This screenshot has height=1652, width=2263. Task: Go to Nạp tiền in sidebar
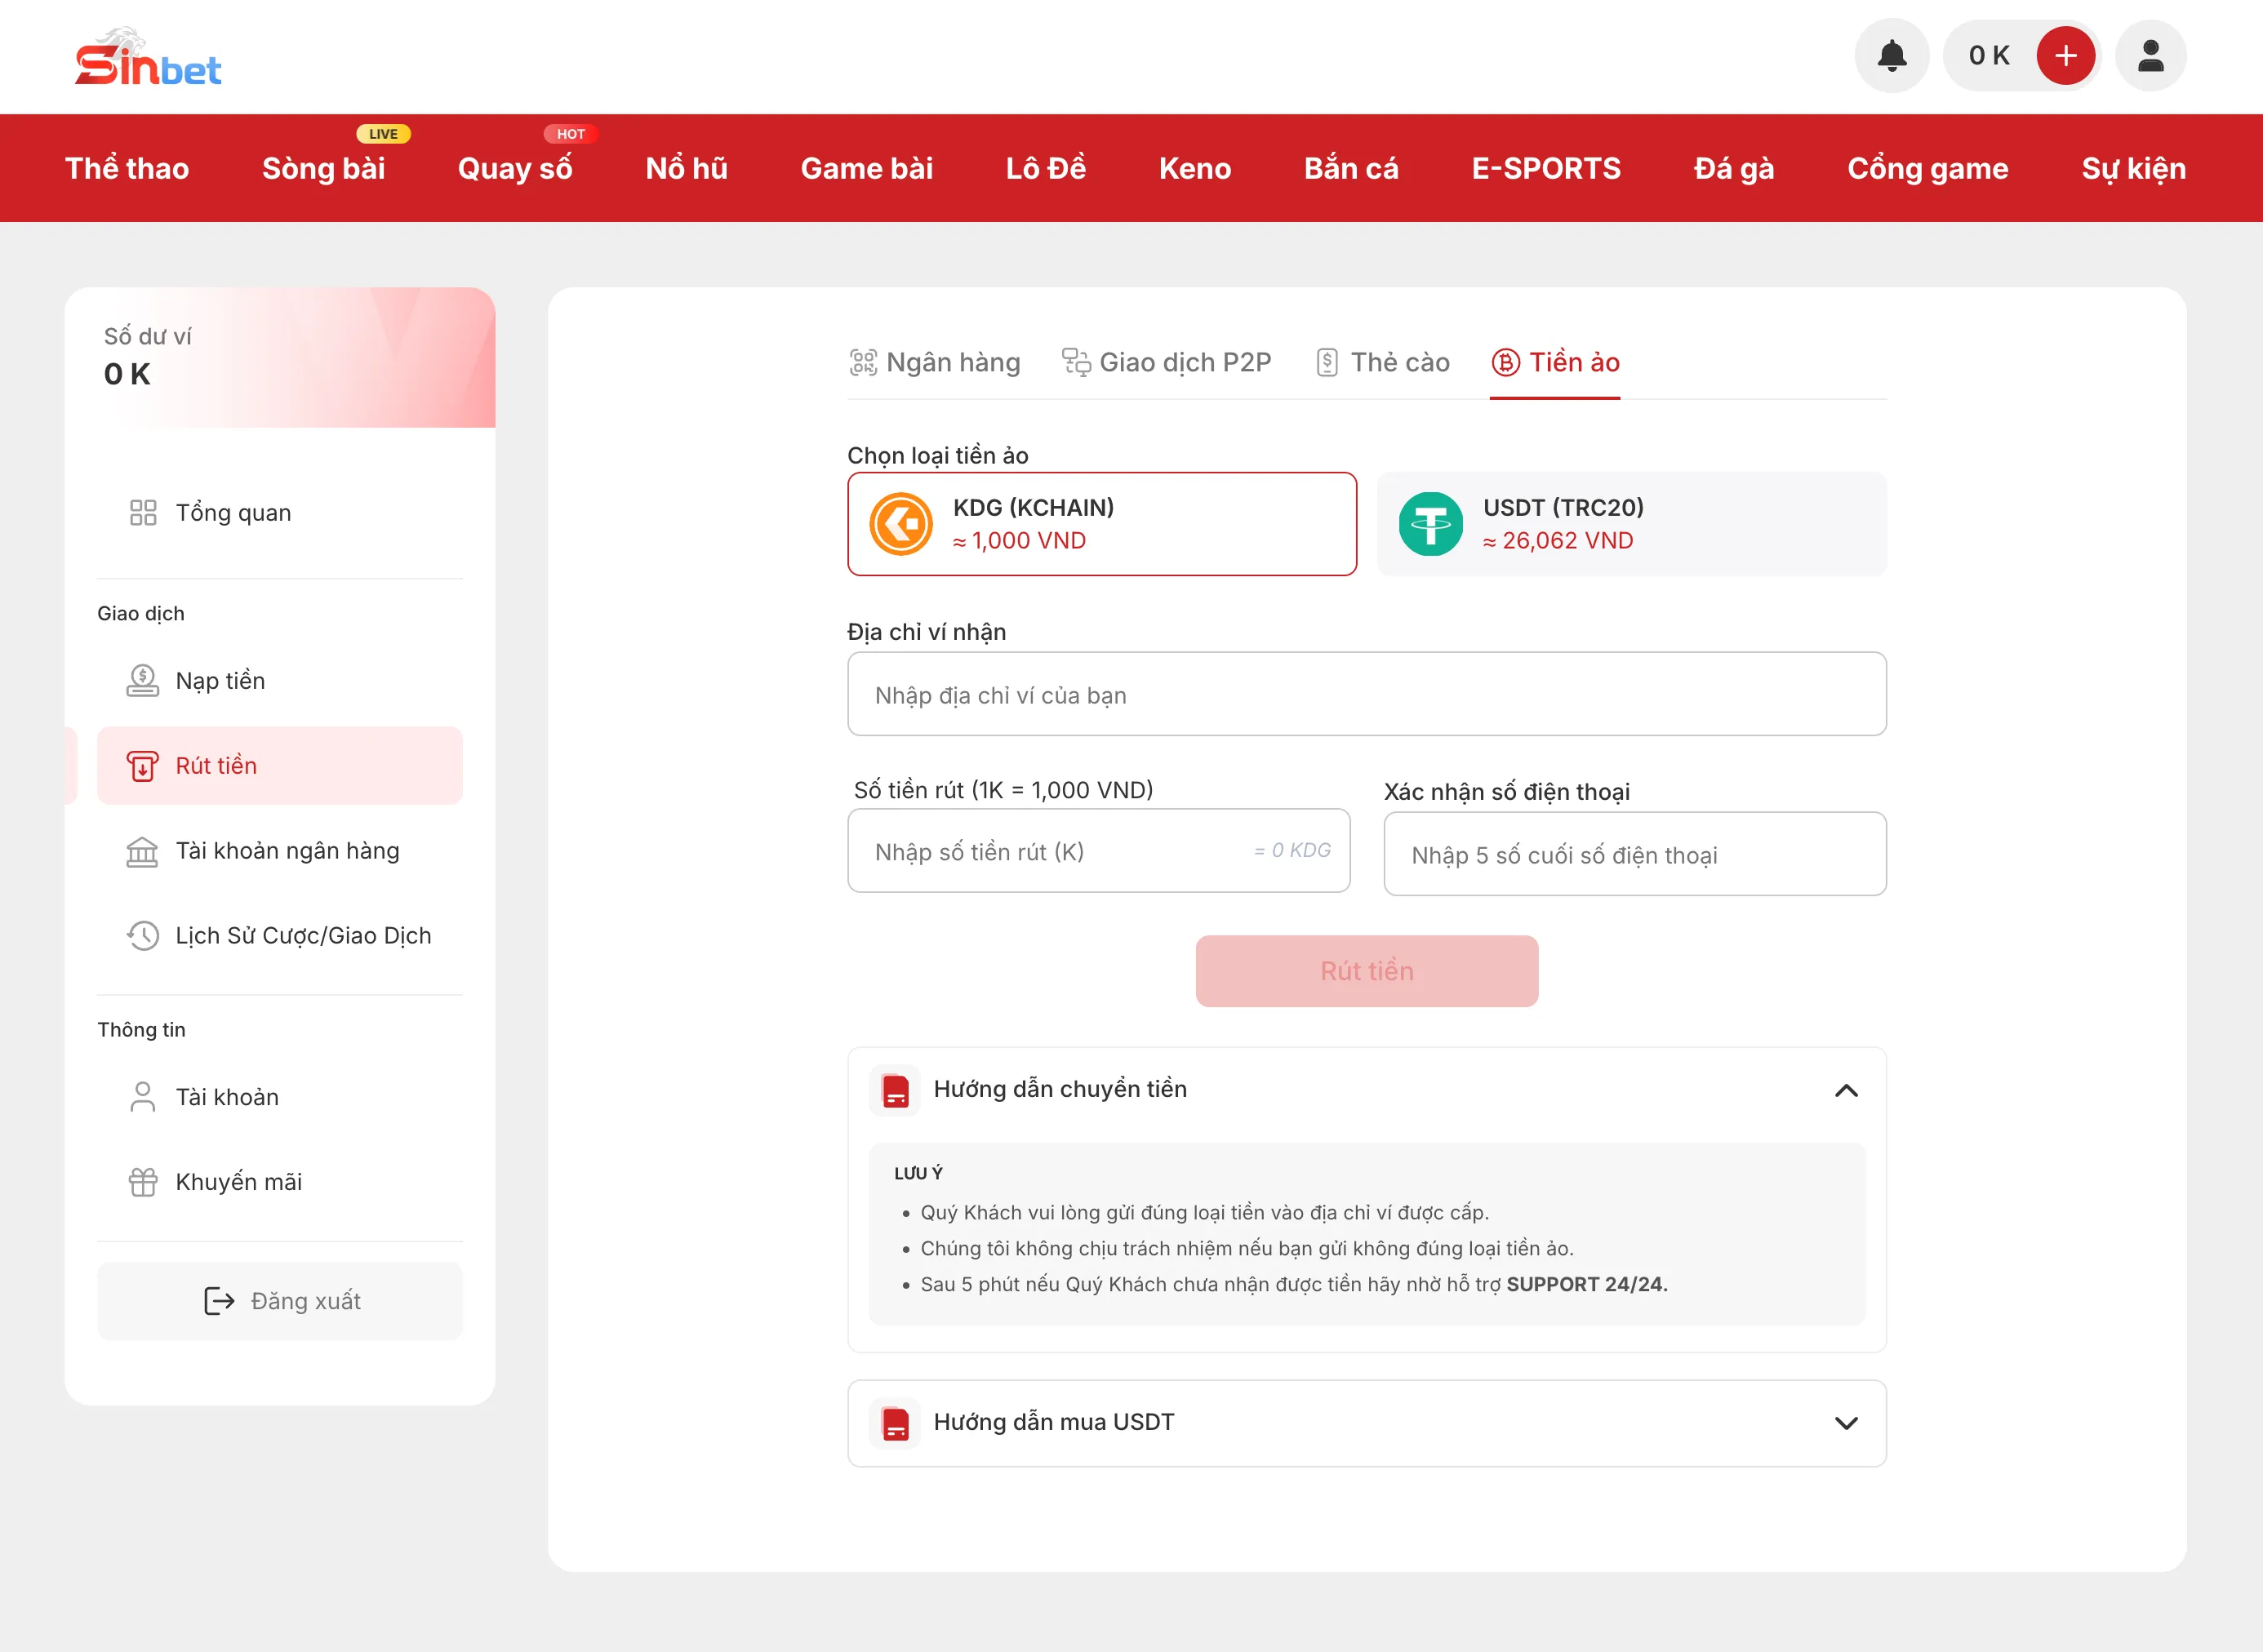pos(280,681)
